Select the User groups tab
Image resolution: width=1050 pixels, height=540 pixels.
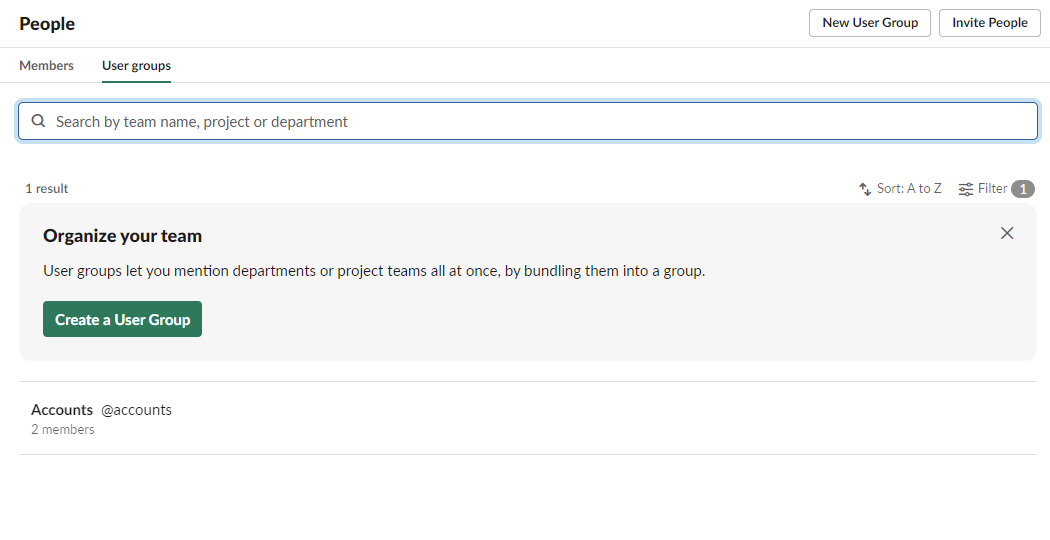tap(136, 66)
